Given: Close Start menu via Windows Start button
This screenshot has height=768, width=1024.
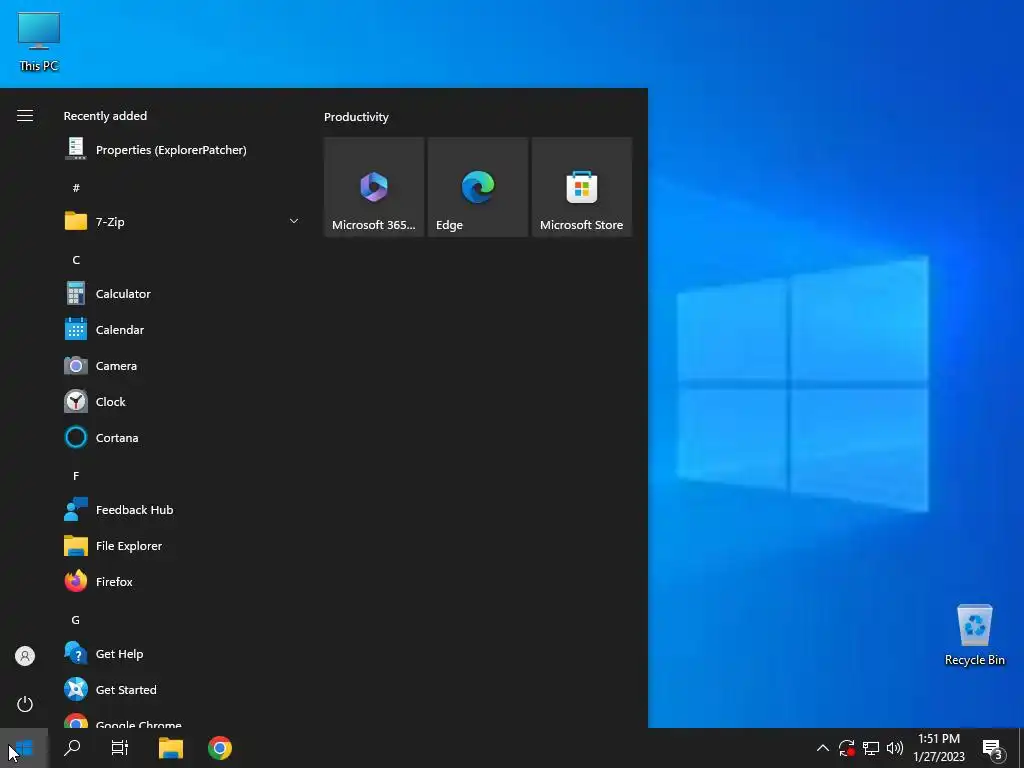Looking at the screenshot, I should (x=24, y=748).
